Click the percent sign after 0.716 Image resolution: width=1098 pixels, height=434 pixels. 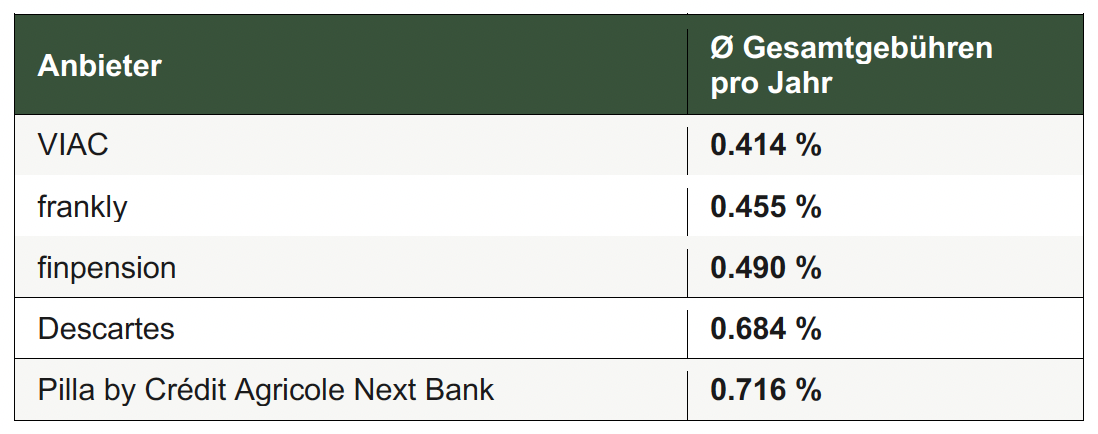tap(808, 390)
